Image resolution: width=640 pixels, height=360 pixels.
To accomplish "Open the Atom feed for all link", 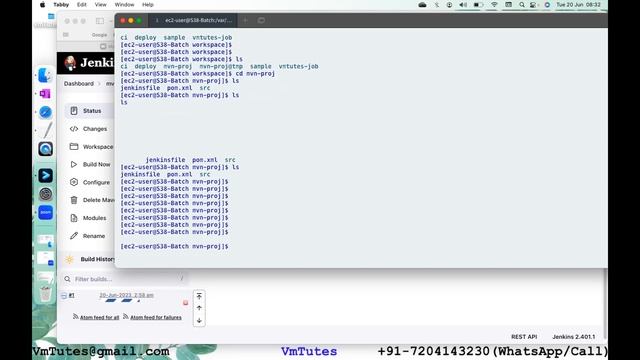I will pyautogui.click(x=100, y=317).
